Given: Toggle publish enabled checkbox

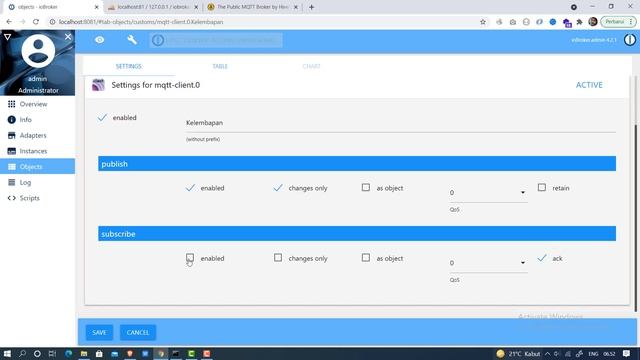Looking at the screenshot, I should click(x=190, y=188).
